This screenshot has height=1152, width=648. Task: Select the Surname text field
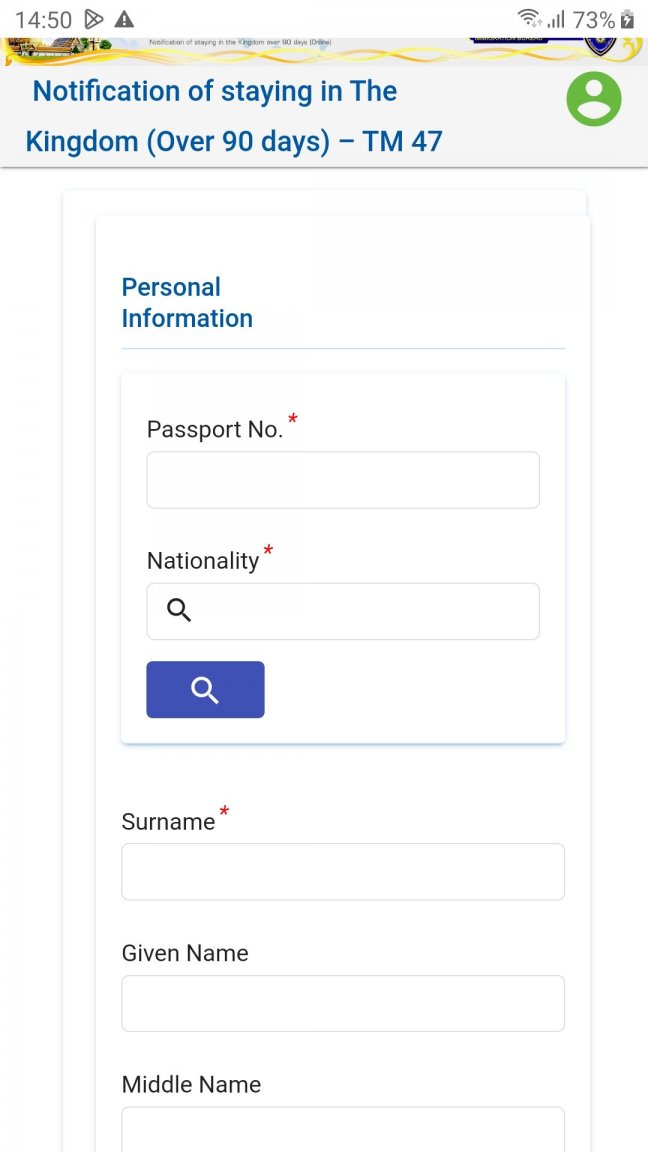(343, 871)
